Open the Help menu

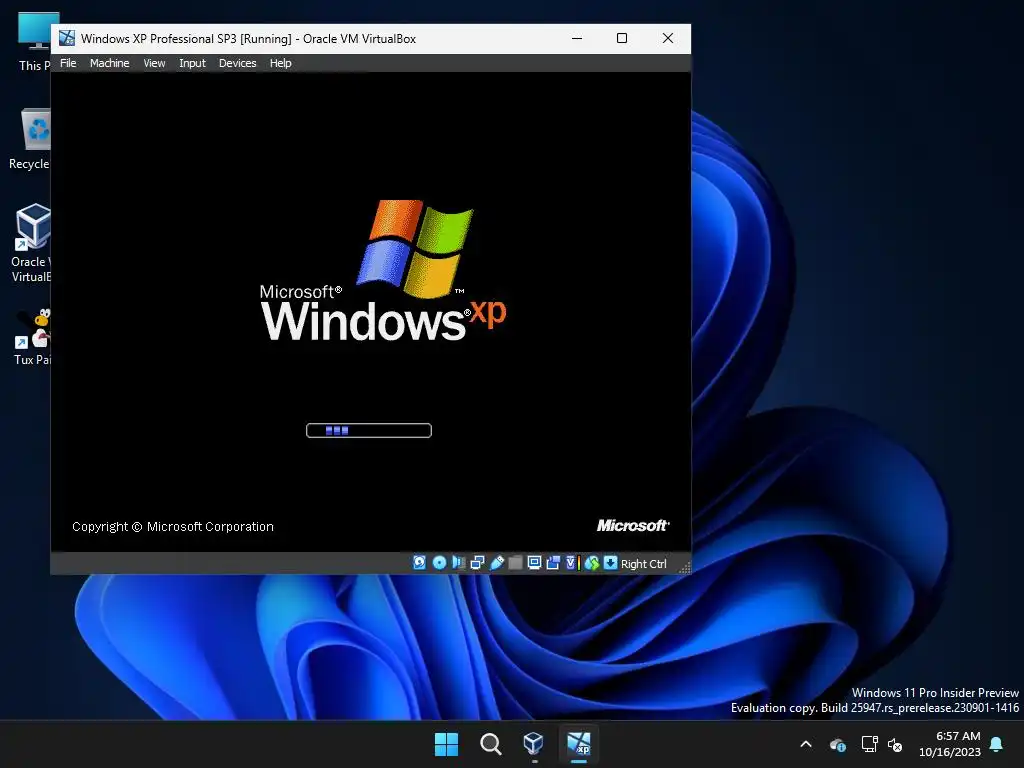tap(280, 63)
